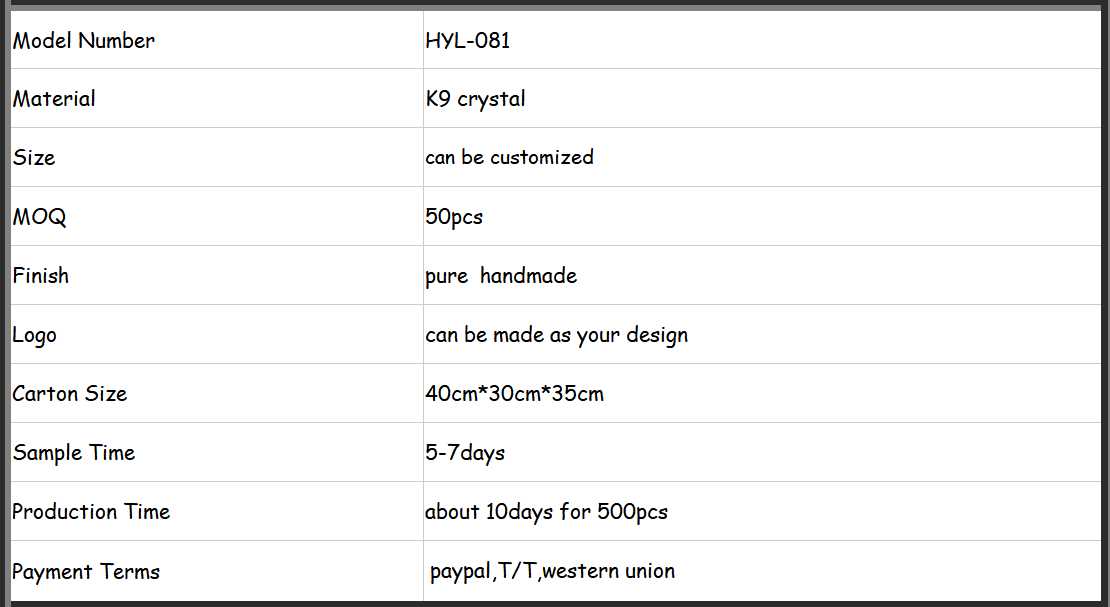Screen dimensions: 1110x607
Task: Click the "Production Time" label
Action: click(91, 512)
